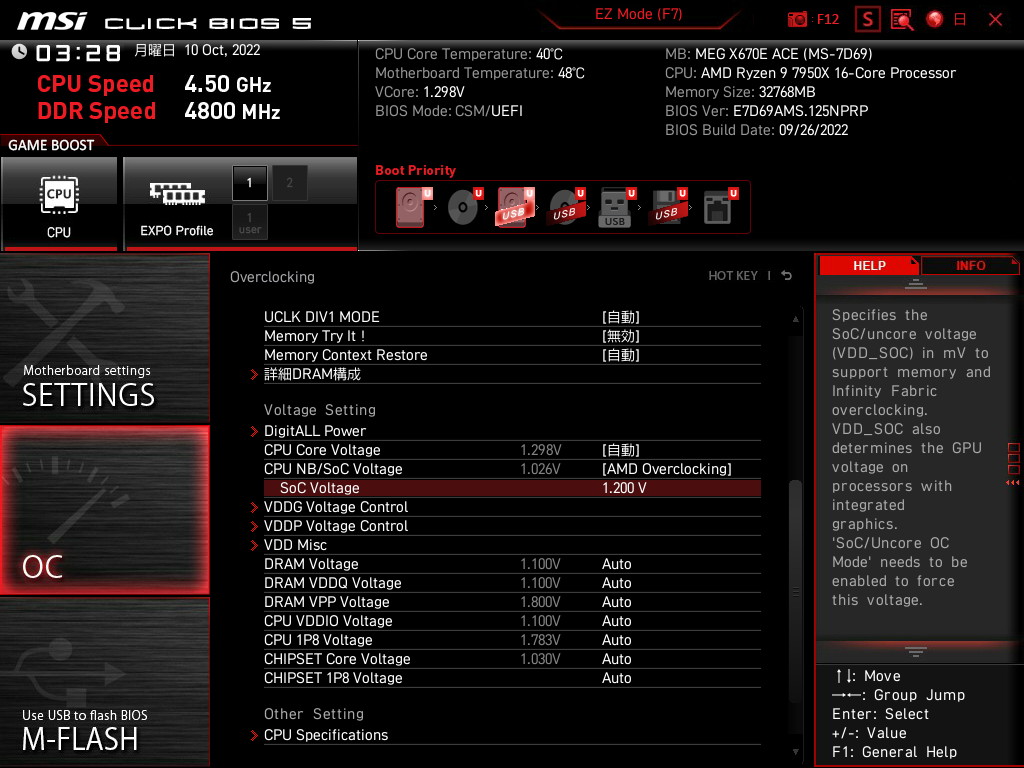Open UCLK DIV1 MODE dropdown value
The height and width of the screenshot is (768, 1024).
pyautogui.click(x=620, y=317)
